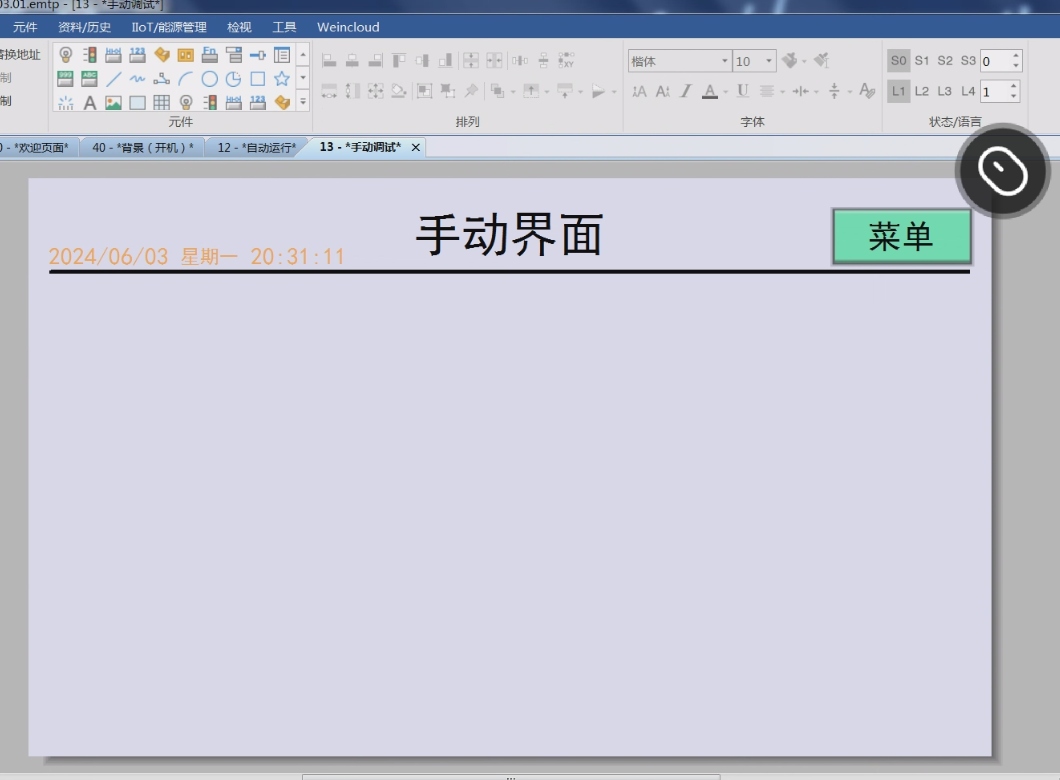
Task: Open the font name dropdown
Action: [x=725, y=62]
